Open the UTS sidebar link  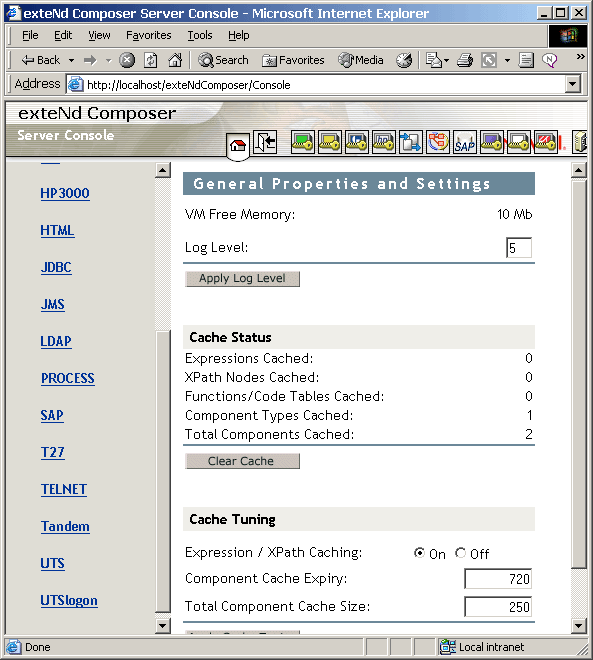53,564
